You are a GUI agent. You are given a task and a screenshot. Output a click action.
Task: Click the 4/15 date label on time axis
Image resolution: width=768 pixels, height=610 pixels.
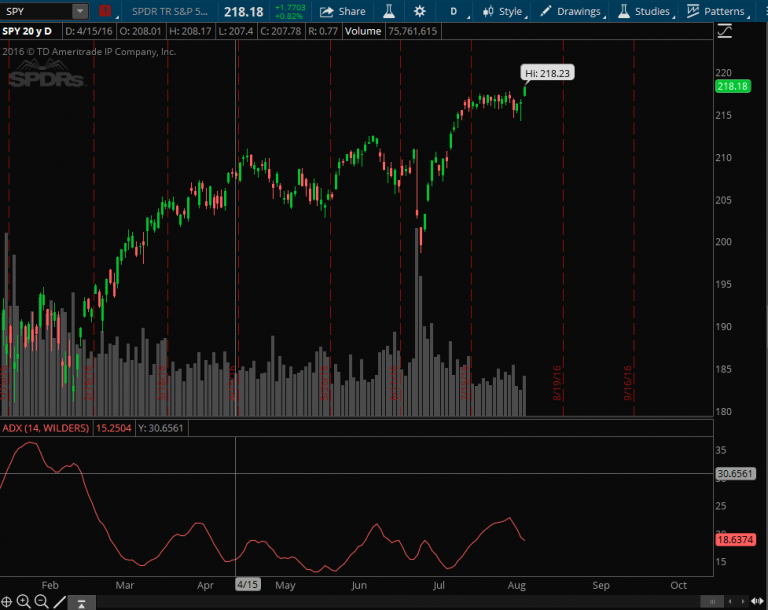(x=247, y=585)
